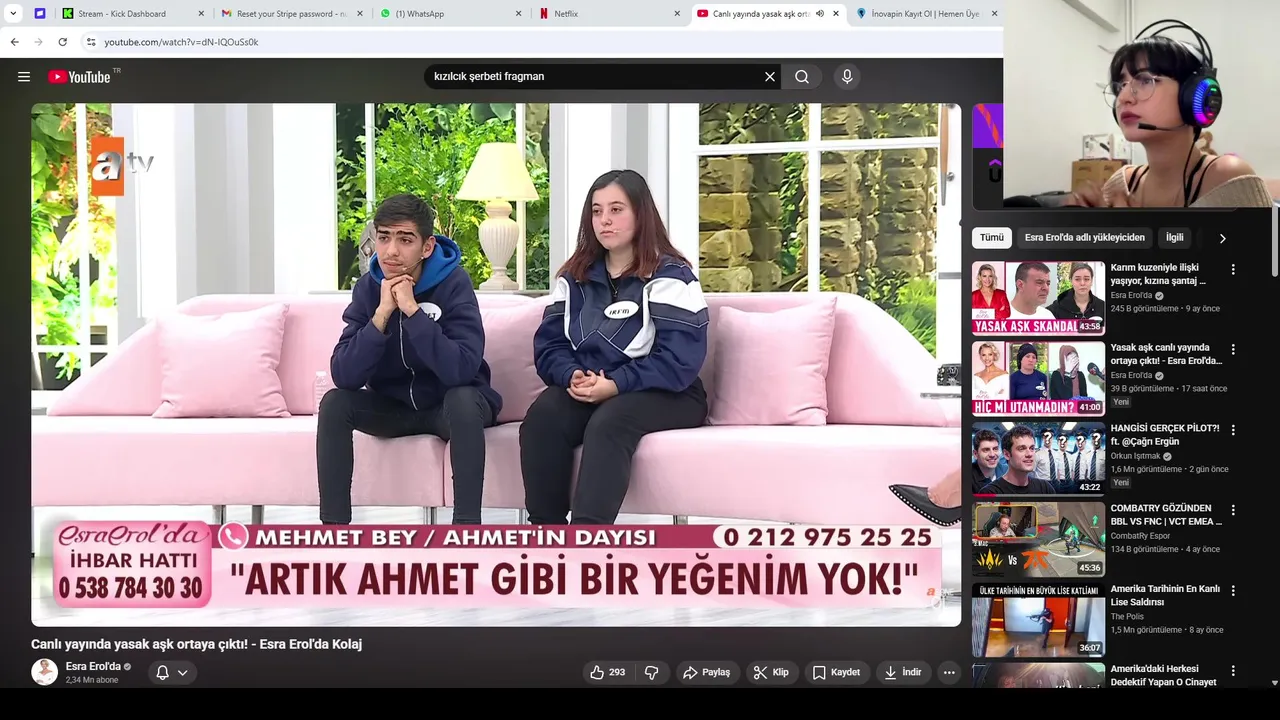Open options for HANGİSİ GERÇEK PİLOT video
The width and height of the screenshot is (1280, 720).
(x=1233, y=430)
